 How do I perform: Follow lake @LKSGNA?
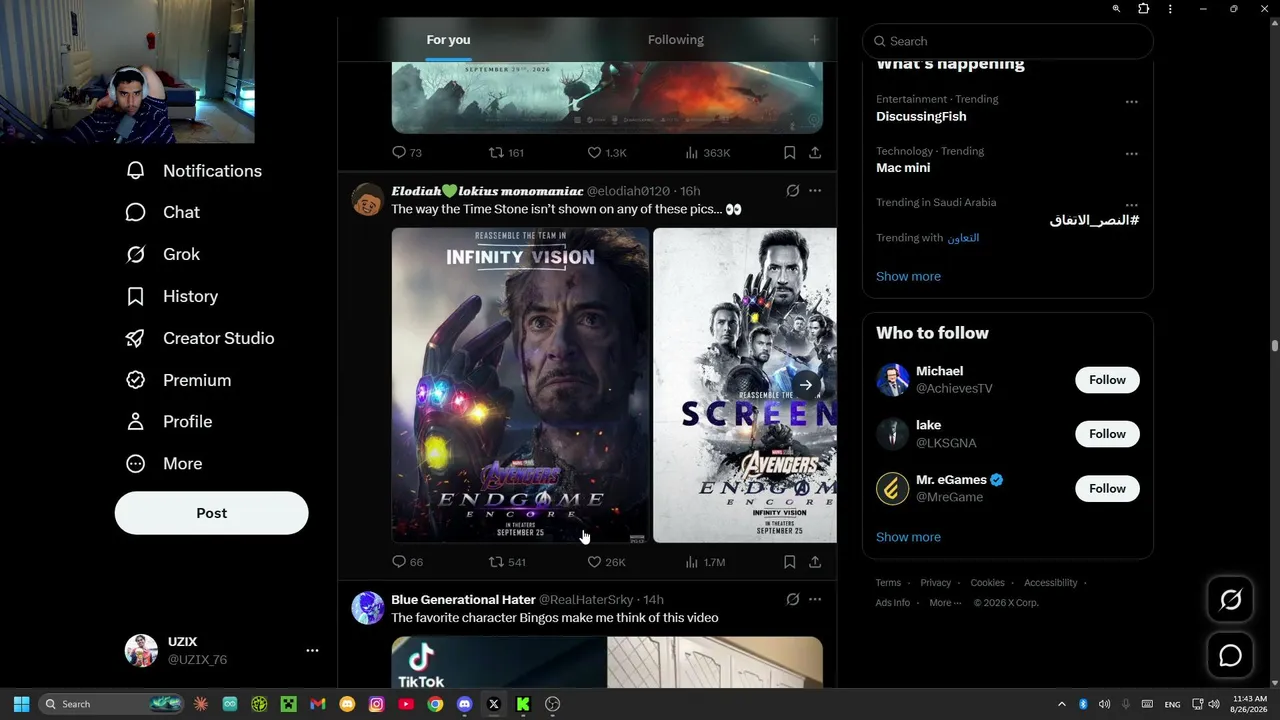click(x=1107, y=434)
